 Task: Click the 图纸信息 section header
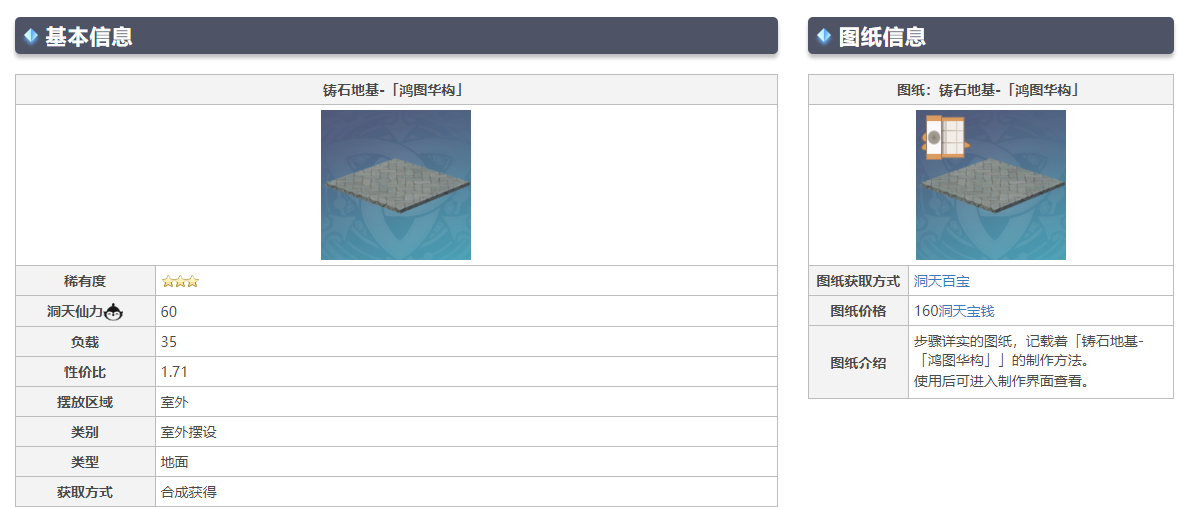[990, 35]
